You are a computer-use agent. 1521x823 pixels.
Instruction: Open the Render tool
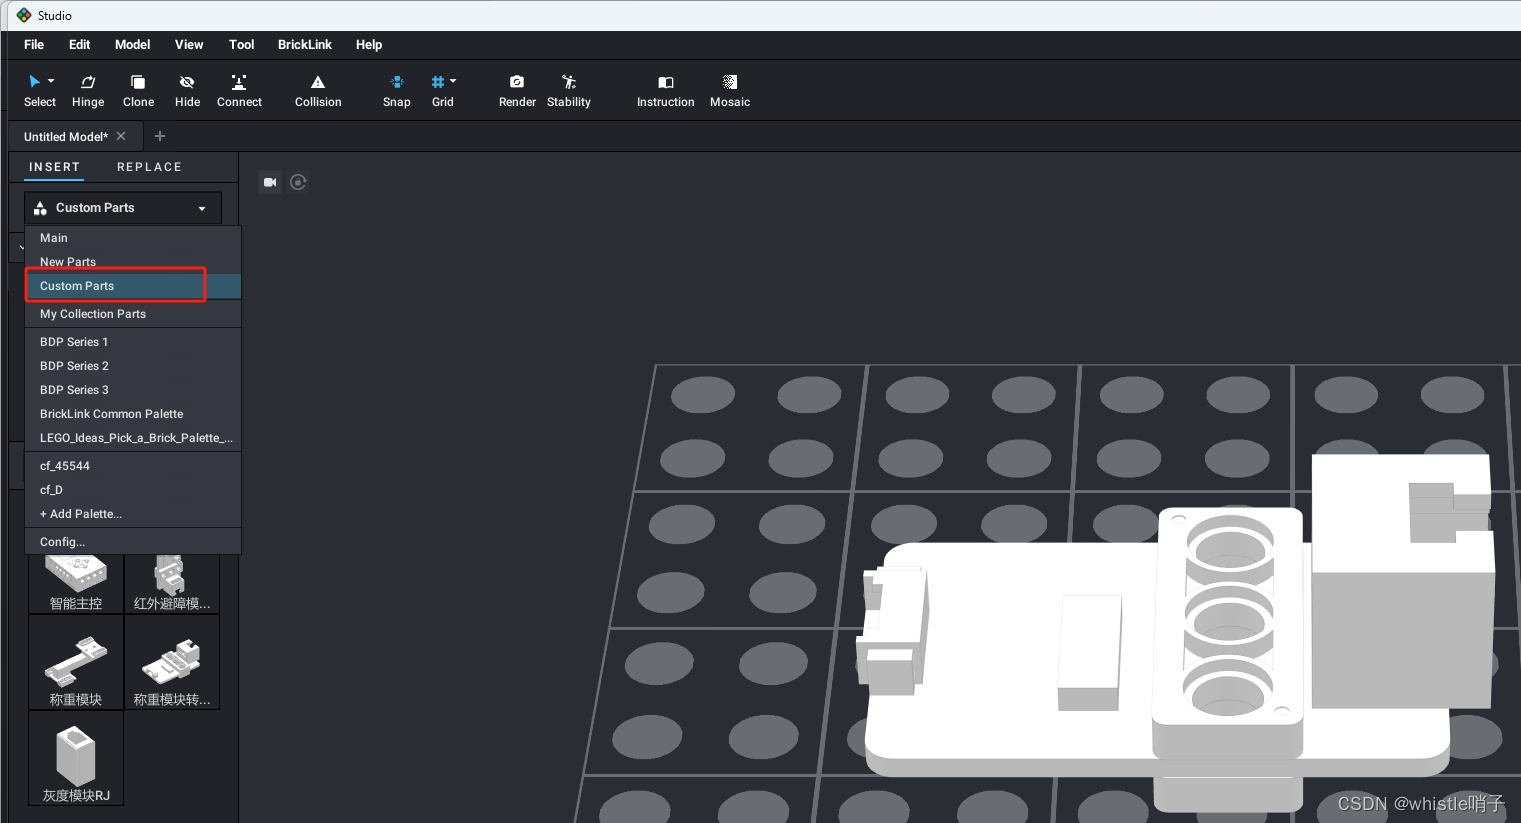[517, 90]
